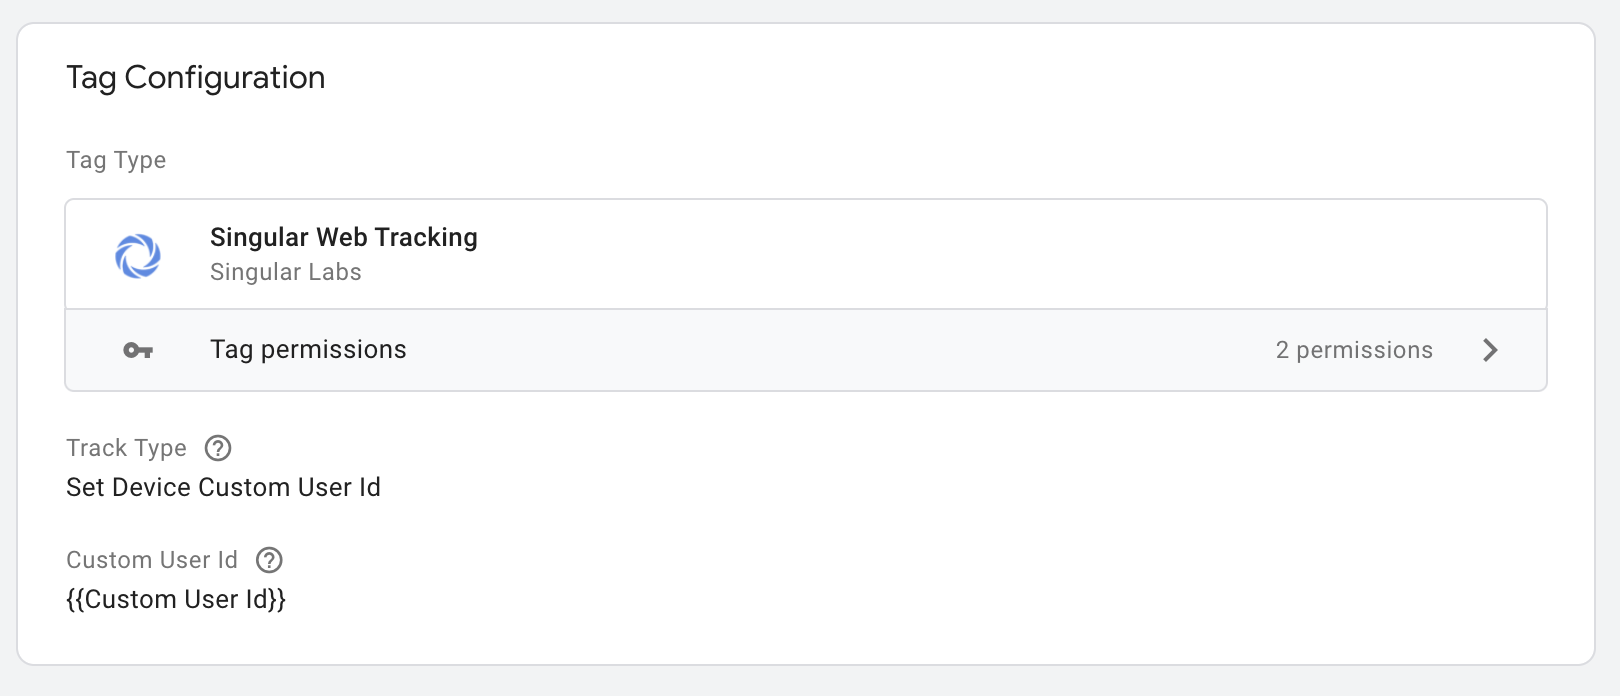Click the Tag Type section label
This screenshot has height=696, width=1620.
pos(116,160)
